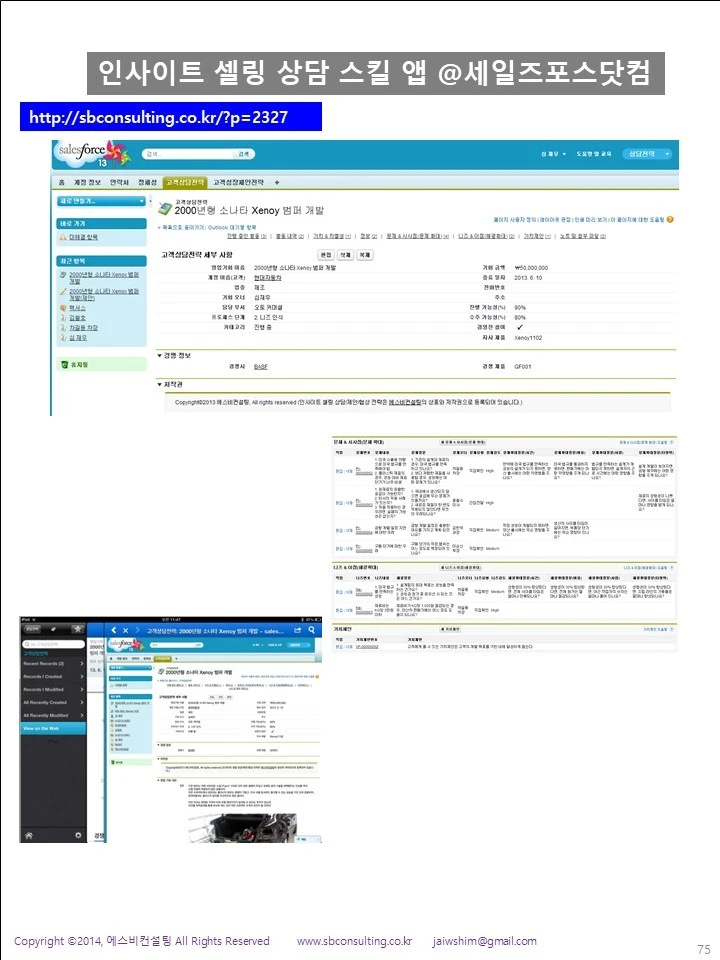The width and height of the screenshot is (720, 960).
Task: Click the iPad sidebar search field
Action: pos(53,644)
